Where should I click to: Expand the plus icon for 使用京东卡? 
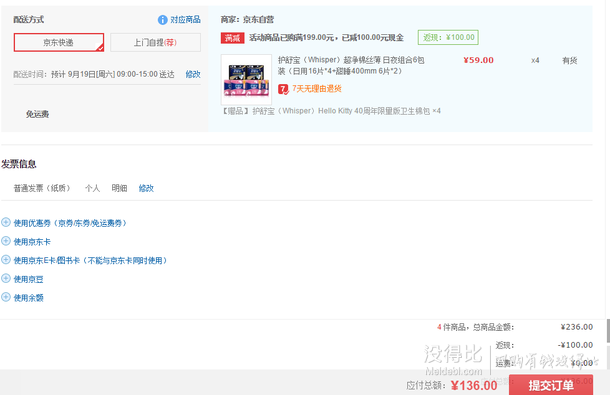pyautogui.click(x=6, y=241)
